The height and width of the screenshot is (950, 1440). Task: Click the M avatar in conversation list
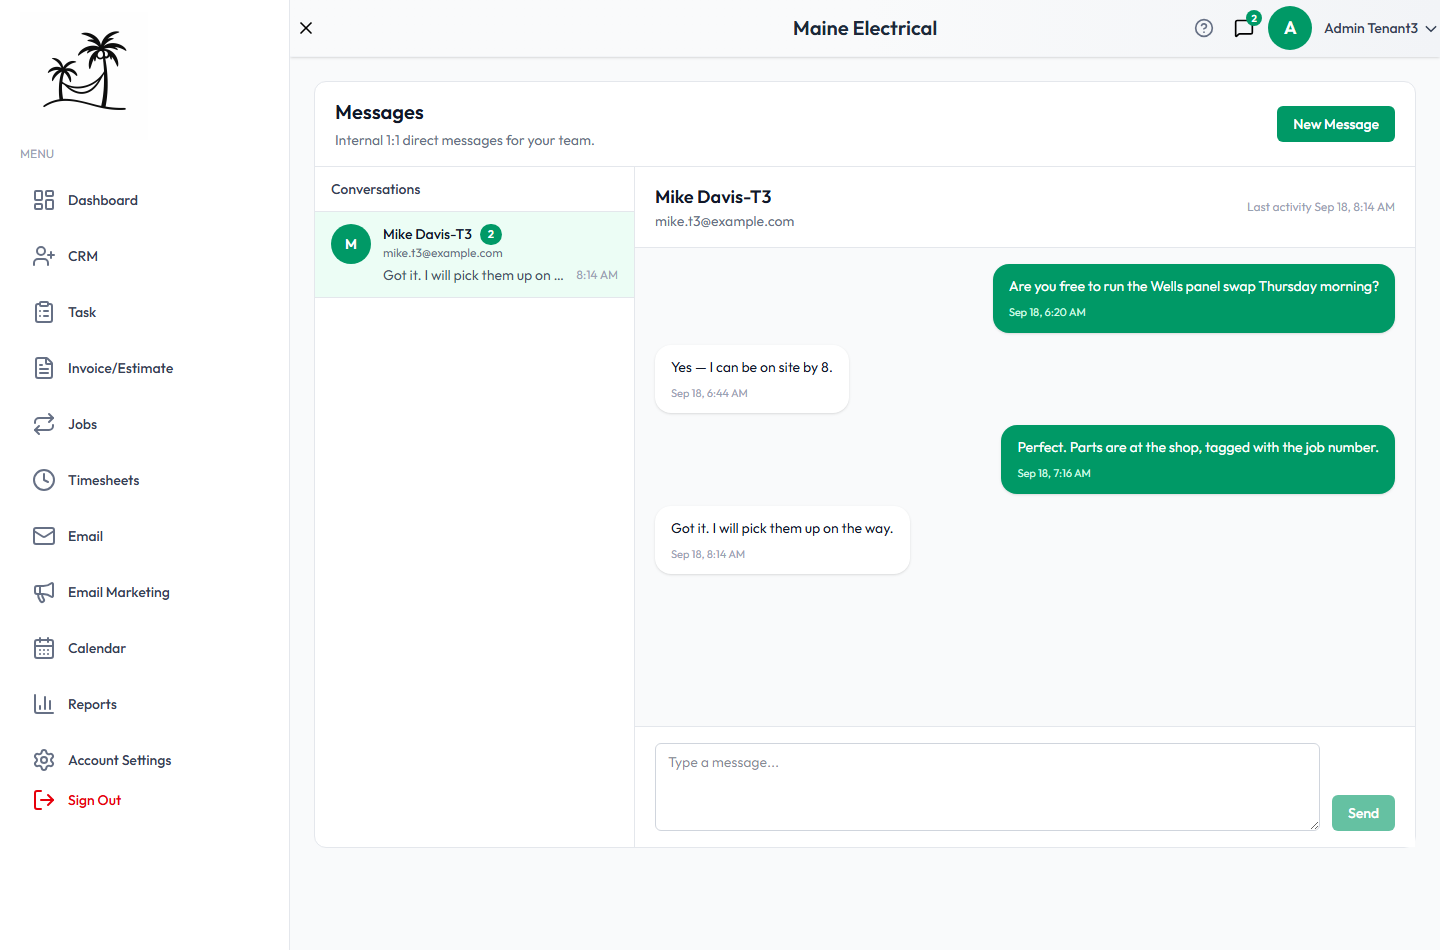[x=351, y=244]
